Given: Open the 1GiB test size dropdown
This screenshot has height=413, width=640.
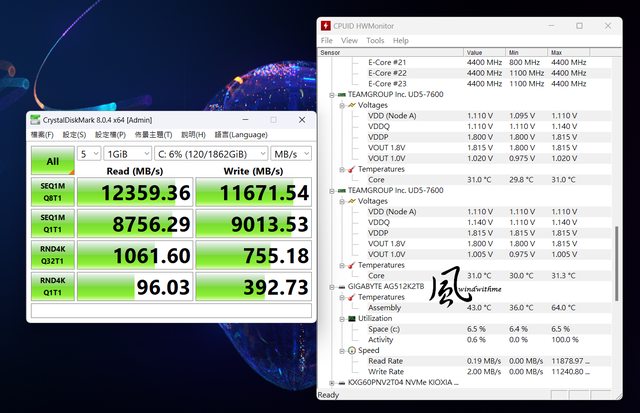Looking at the screenshot, I should tap(127, 154).
